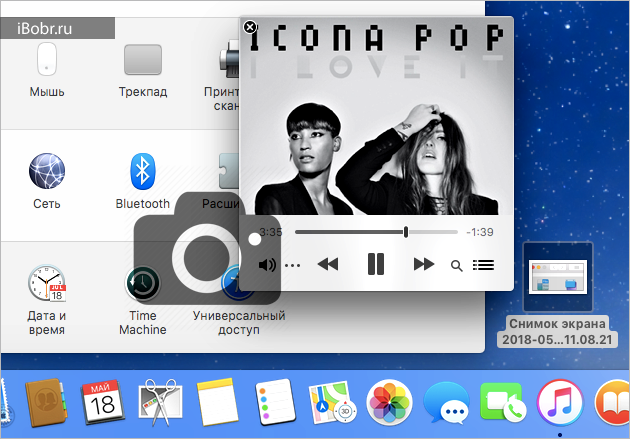Open iTunes from the Dock
The height and width of the screenshot is (439, 630).
click(560, 402)
